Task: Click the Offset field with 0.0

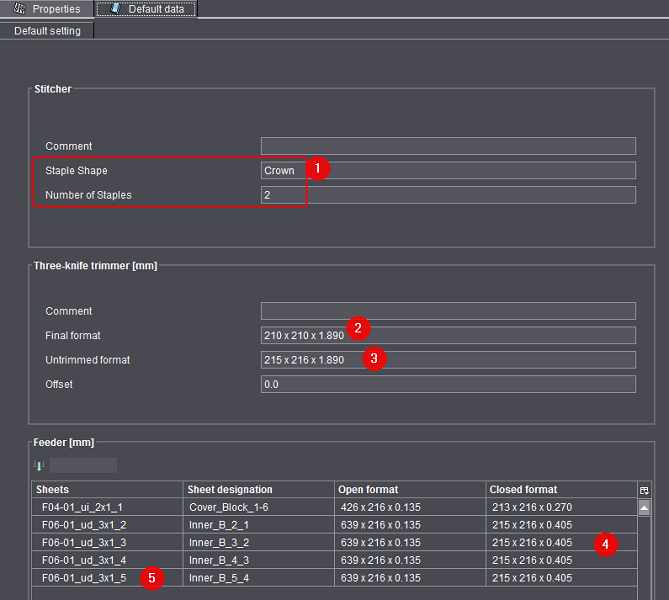Action: click(447, 384)
